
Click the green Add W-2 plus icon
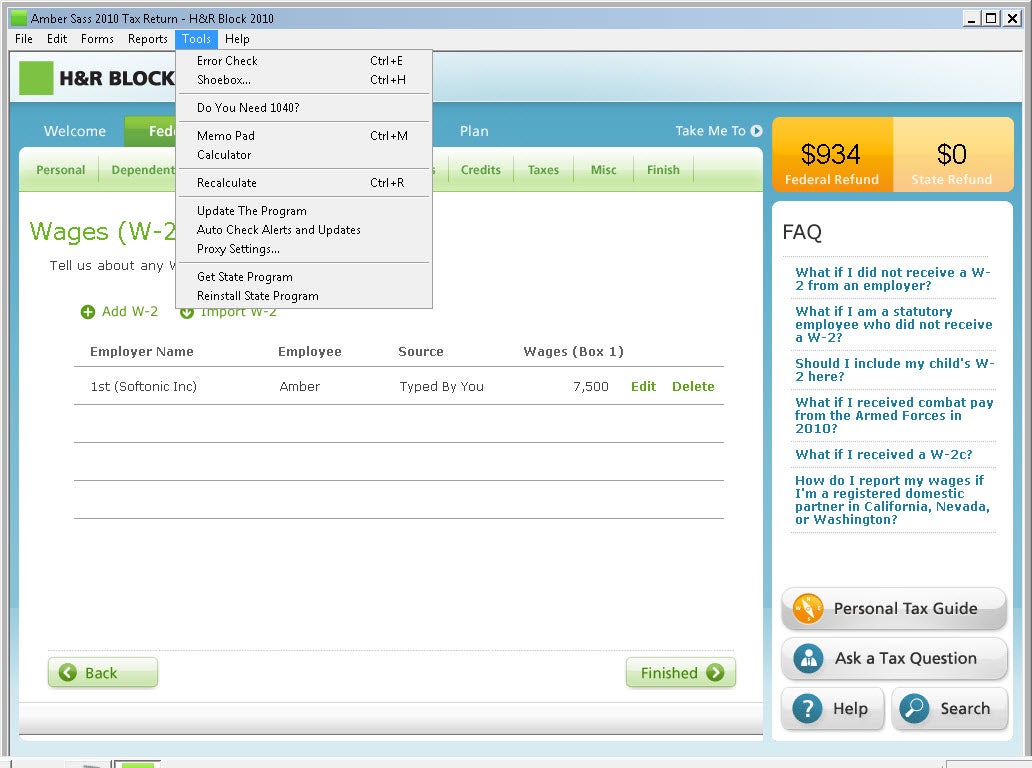(88, 312)
